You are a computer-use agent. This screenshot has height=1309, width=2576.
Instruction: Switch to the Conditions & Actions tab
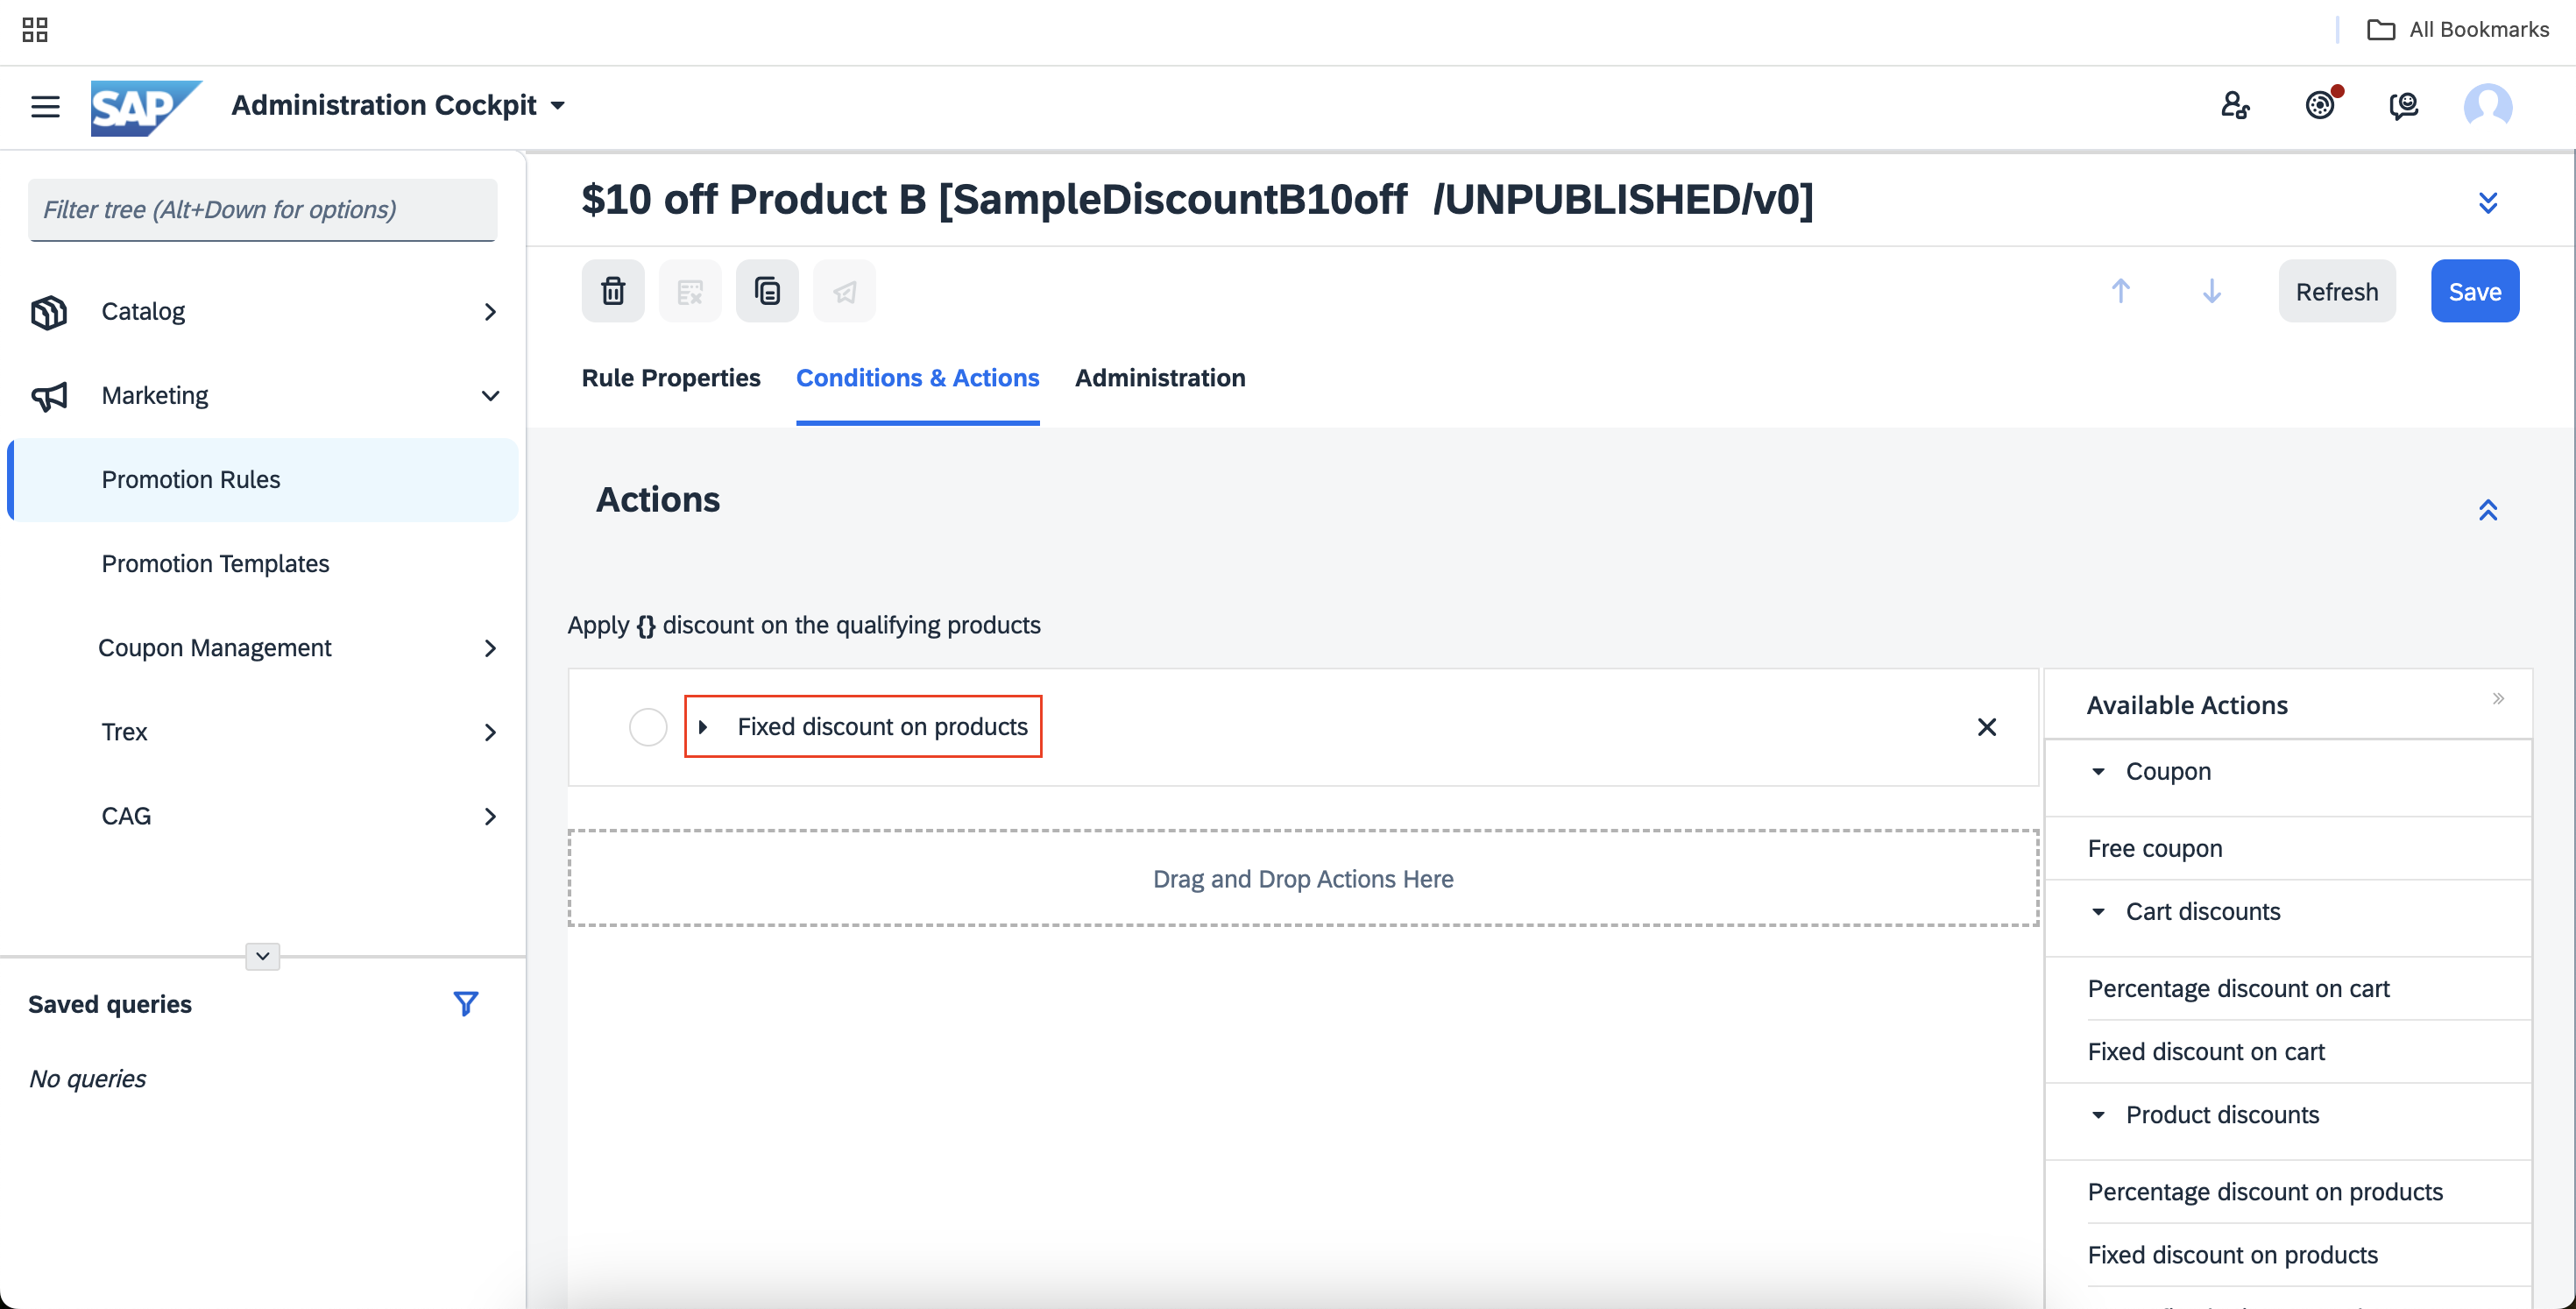pyautogui.click(x=917, y=378)
